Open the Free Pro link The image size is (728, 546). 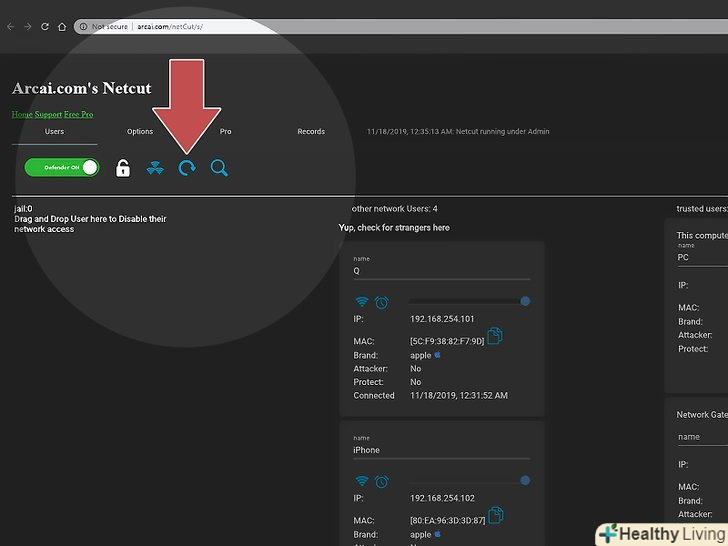pos(78,114)
